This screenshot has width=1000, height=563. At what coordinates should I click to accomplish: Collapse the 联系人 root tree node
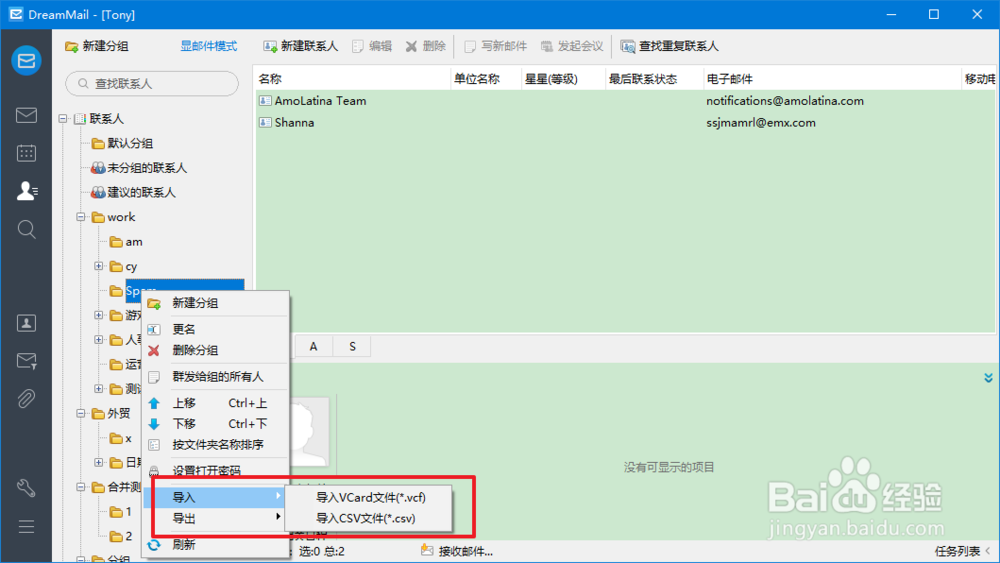pos(63,119)
